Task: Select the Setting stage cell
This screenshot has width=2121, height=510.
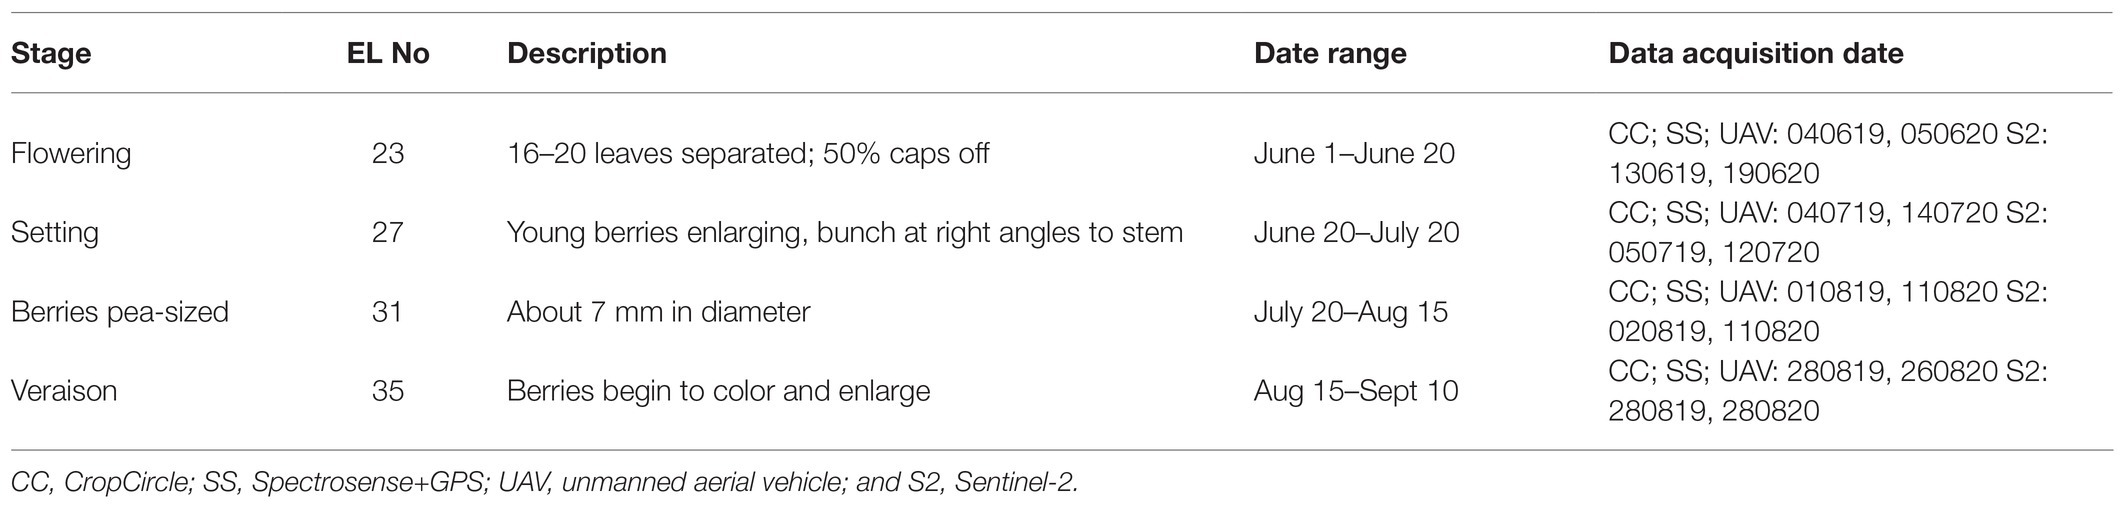Action: (x=55, y=232)
